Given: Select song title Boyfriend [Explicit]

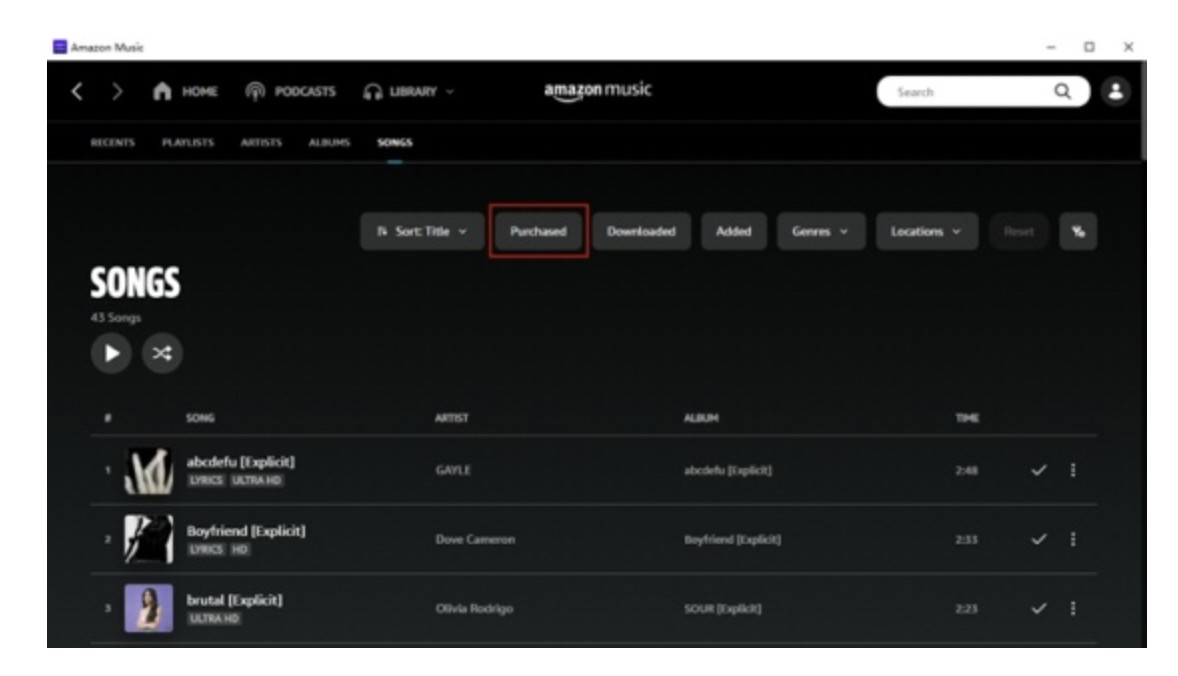Looking at the screenshot, I should (x=246, y=531).
